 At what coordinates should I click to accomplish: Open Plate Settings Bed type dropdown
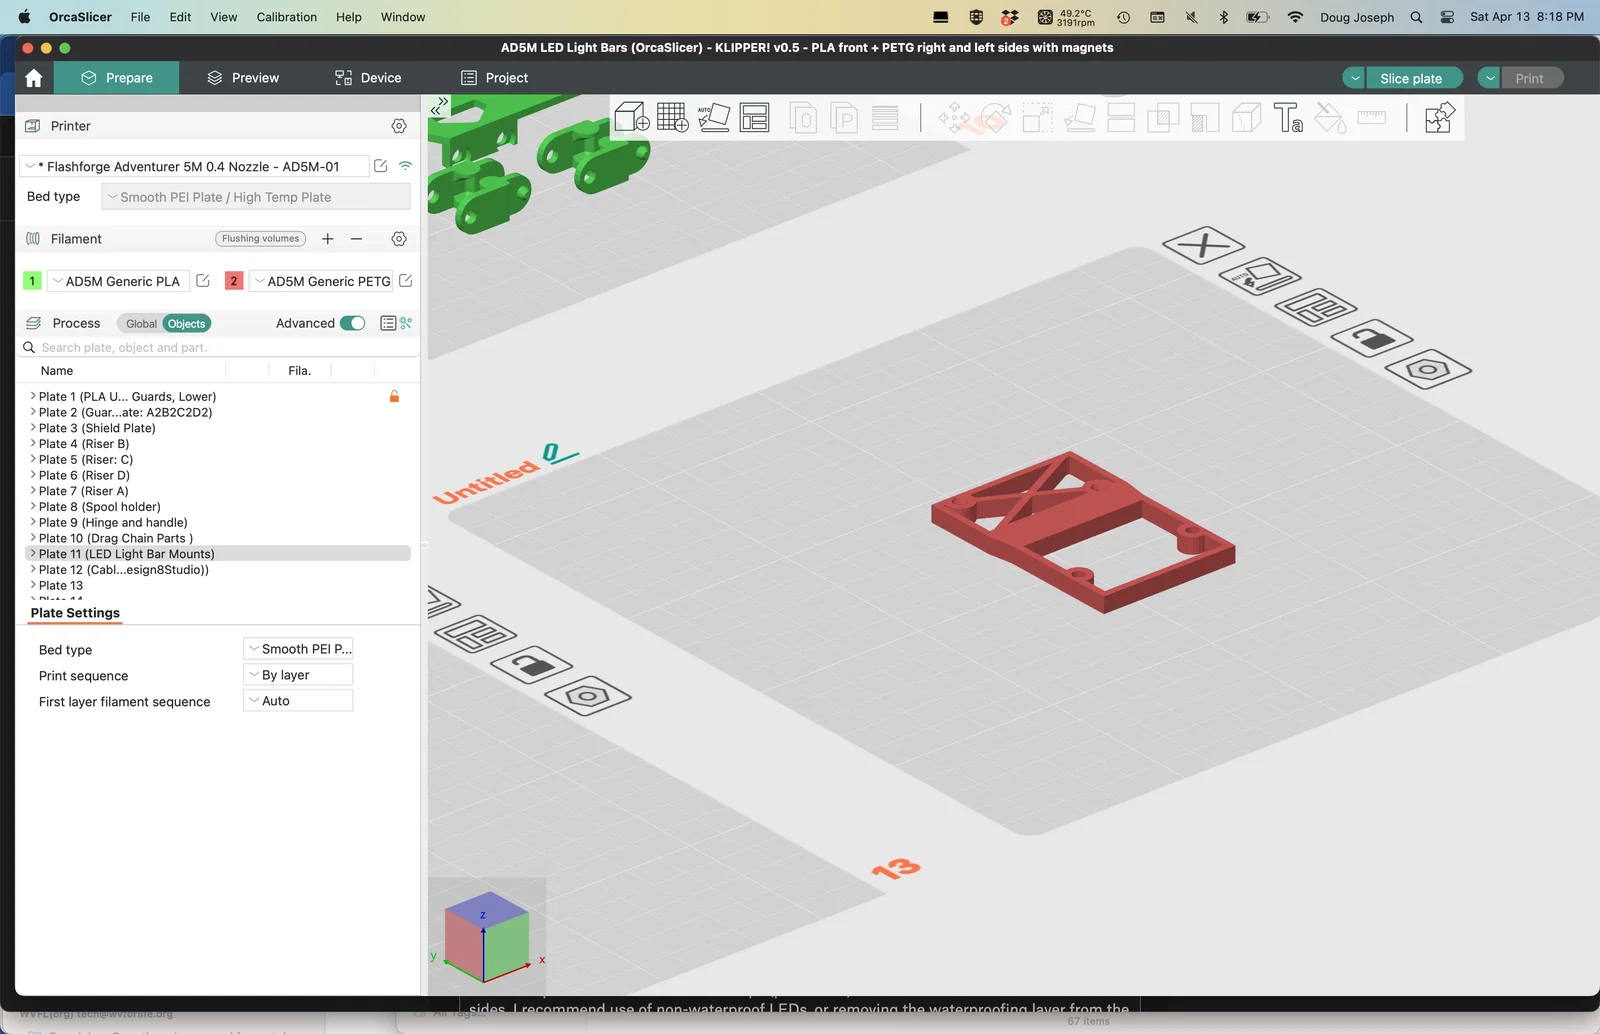tap(298, 649)
